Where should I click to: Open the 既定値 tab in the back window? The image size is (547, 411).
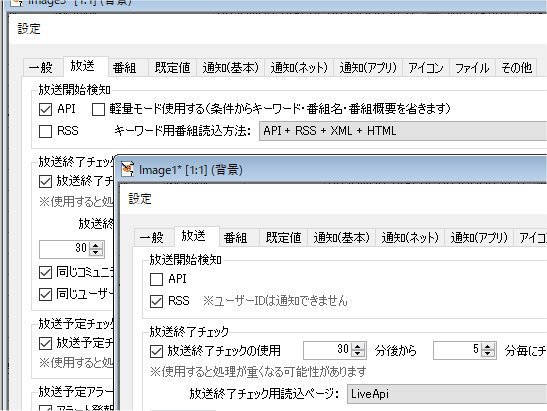172,67
